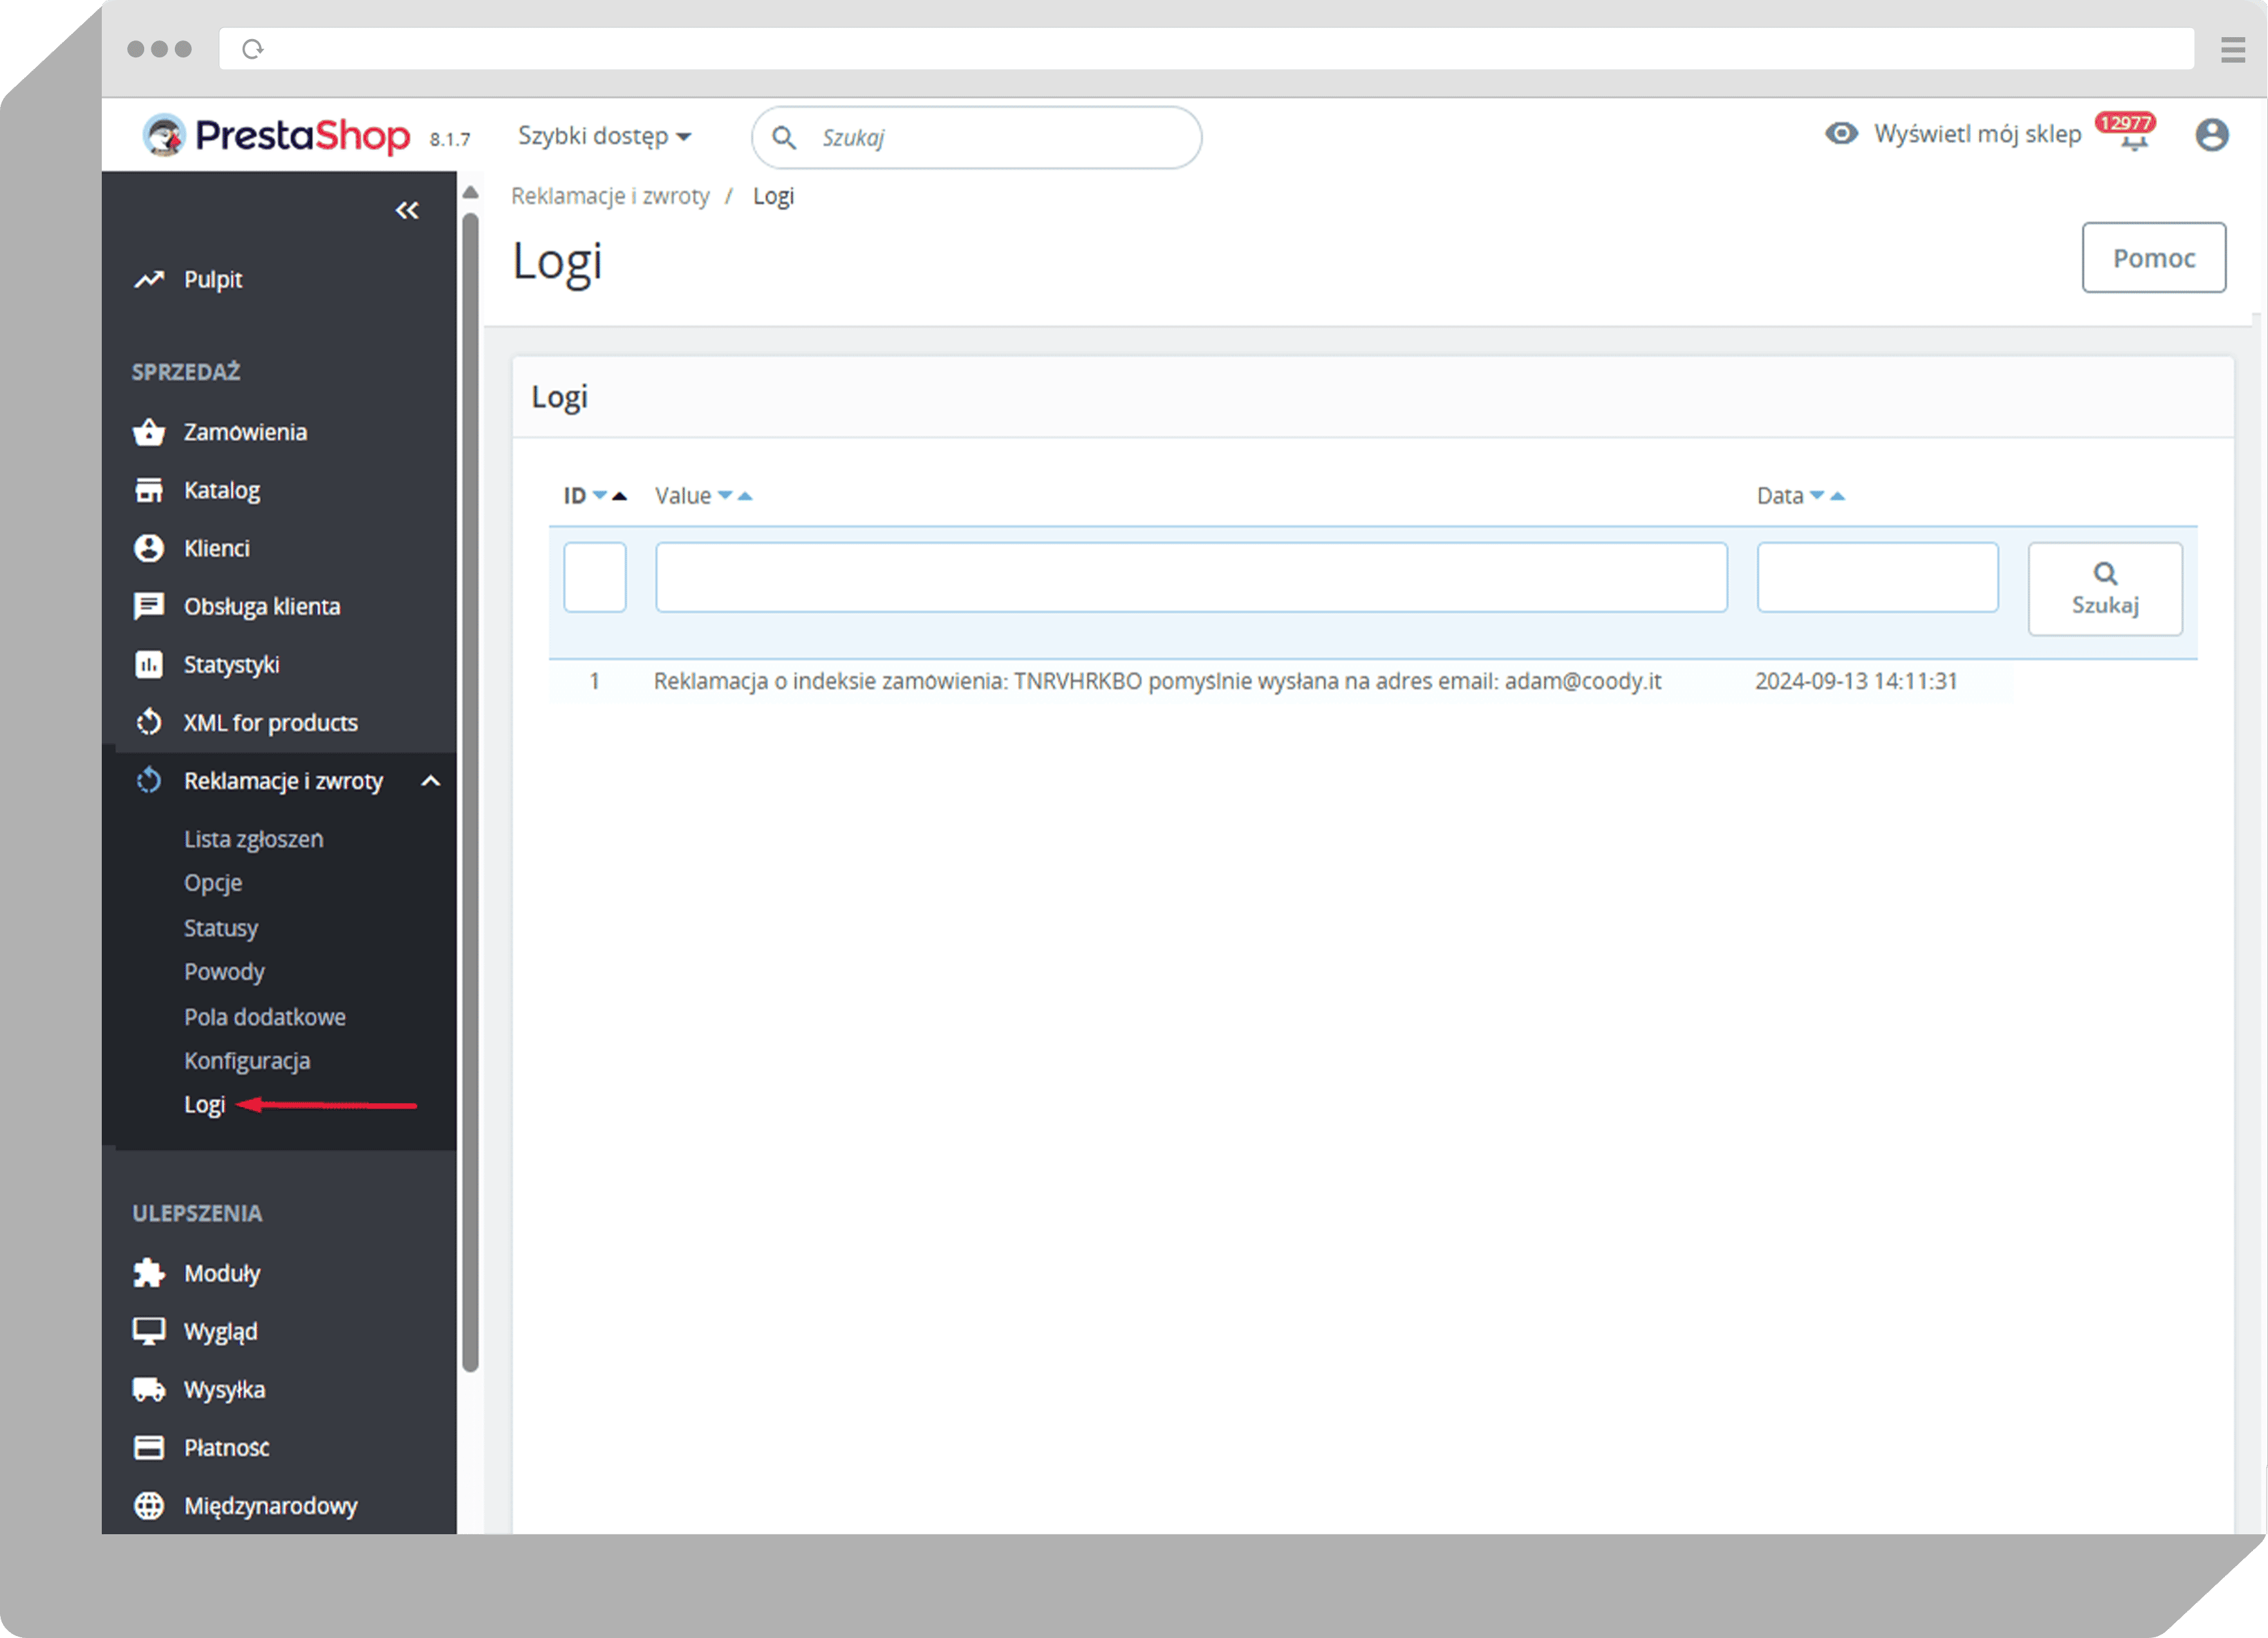Click the Moduły puzzle piece icon
2268x1638 pixels.
point(149,1273)
